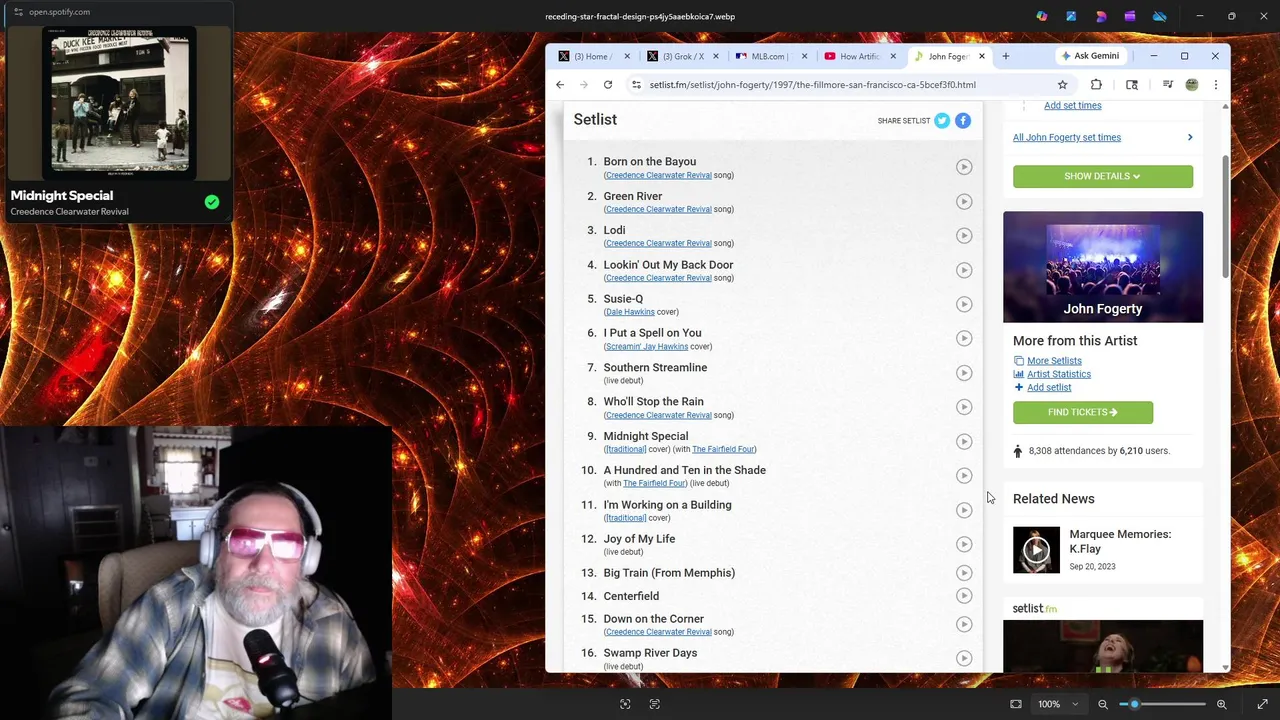Play I Put a Spell on You preview
Image resolution: width=1280 pixels, height=720 pixels.
(964, 338)
